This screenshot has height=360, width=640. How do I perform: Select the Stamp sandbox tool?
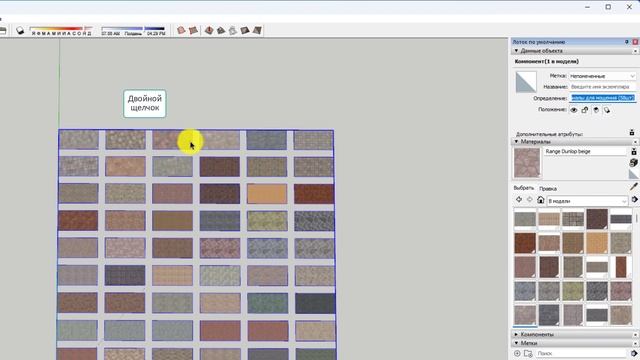(x=221, y=30)
